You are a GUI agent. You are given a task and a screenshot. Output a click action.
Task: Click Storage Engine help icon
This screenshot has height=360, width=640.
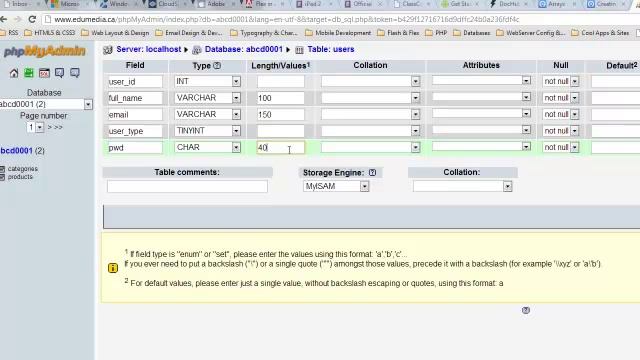coord(372,173)
